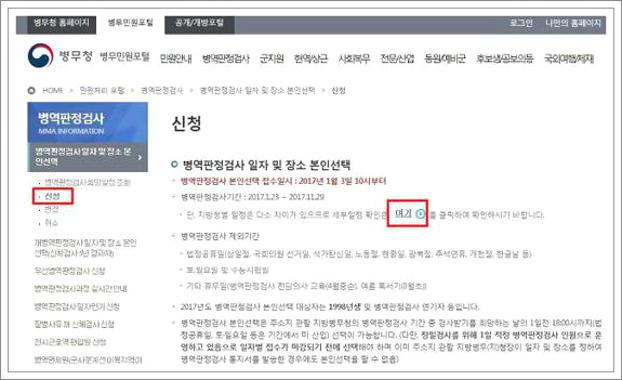Click 병역판정검사 일자 및 장소 본인선택 breadcrumb
622x380 pixels.
[257, 90]
